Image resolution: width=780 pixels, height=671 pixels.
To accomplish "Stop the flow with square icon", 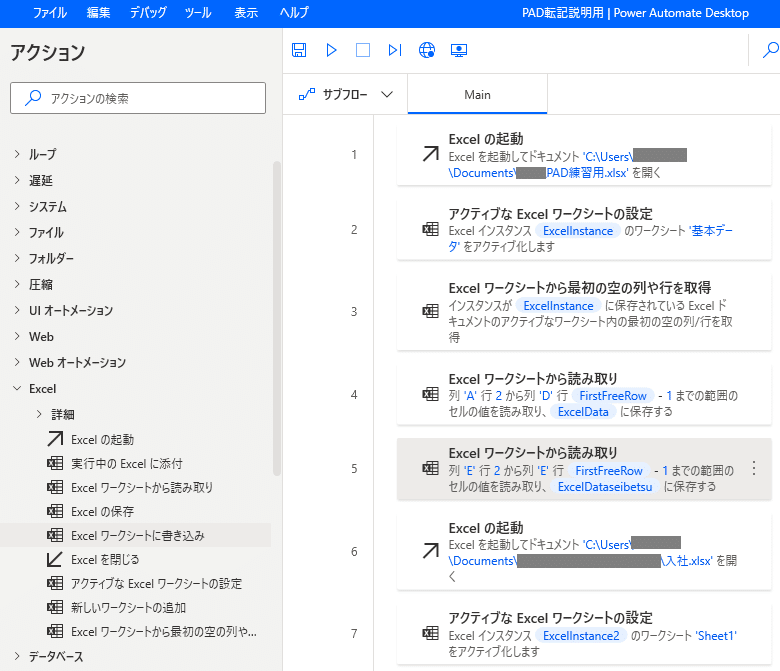I will coord(363,50).
